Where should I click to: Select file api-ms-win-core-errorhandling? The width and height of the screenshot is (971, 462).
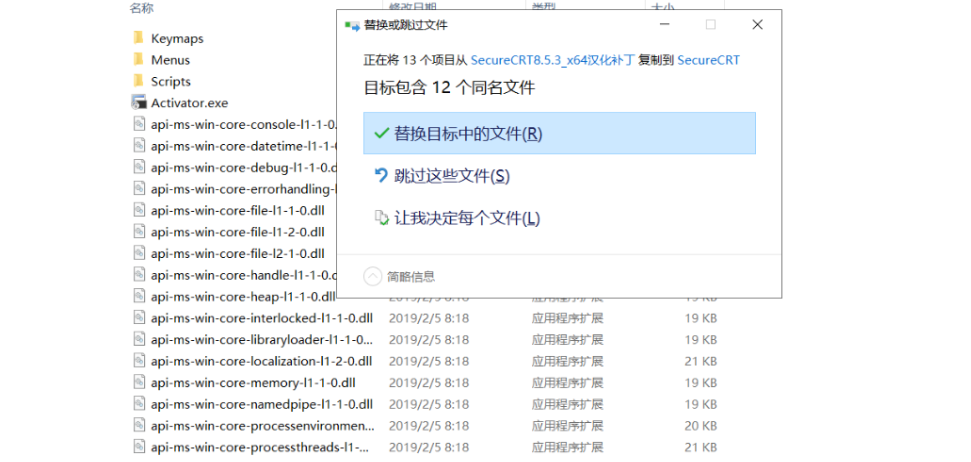[x=243, y=189]
